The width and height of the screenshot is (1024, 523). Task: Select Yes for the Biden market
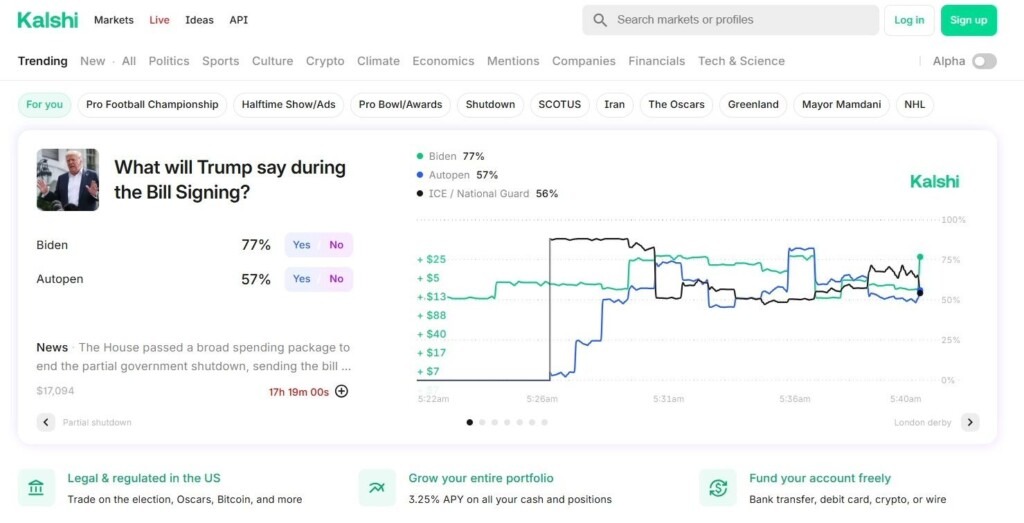pos(302,245)
